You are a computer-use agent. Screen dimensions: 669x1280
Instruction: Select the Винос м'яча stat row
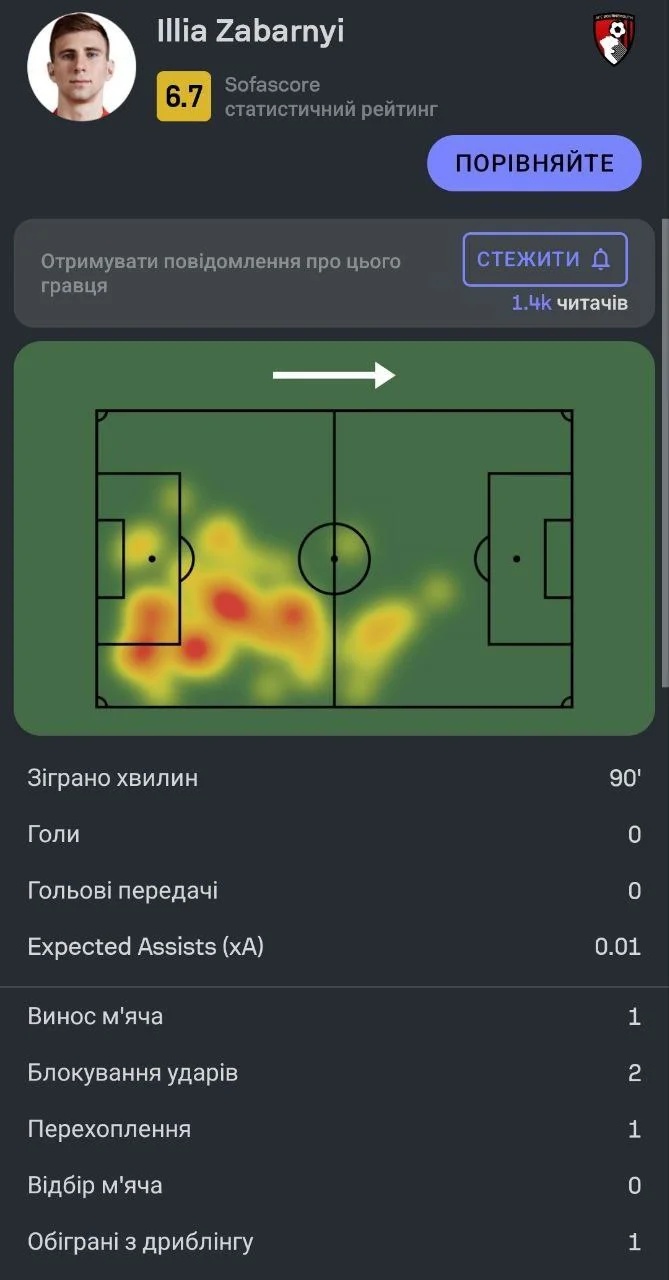pyautogui.click(x=334, y=1017)
